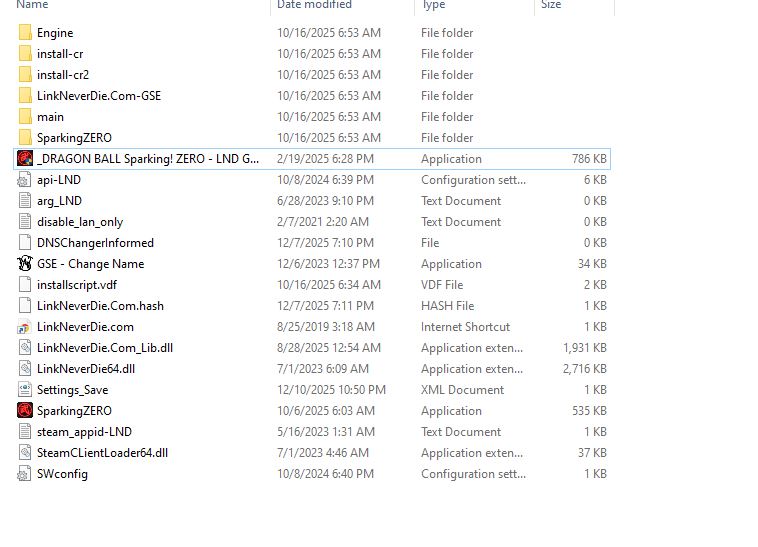Click the SteamCLientLoader64.dll file name

102,453
